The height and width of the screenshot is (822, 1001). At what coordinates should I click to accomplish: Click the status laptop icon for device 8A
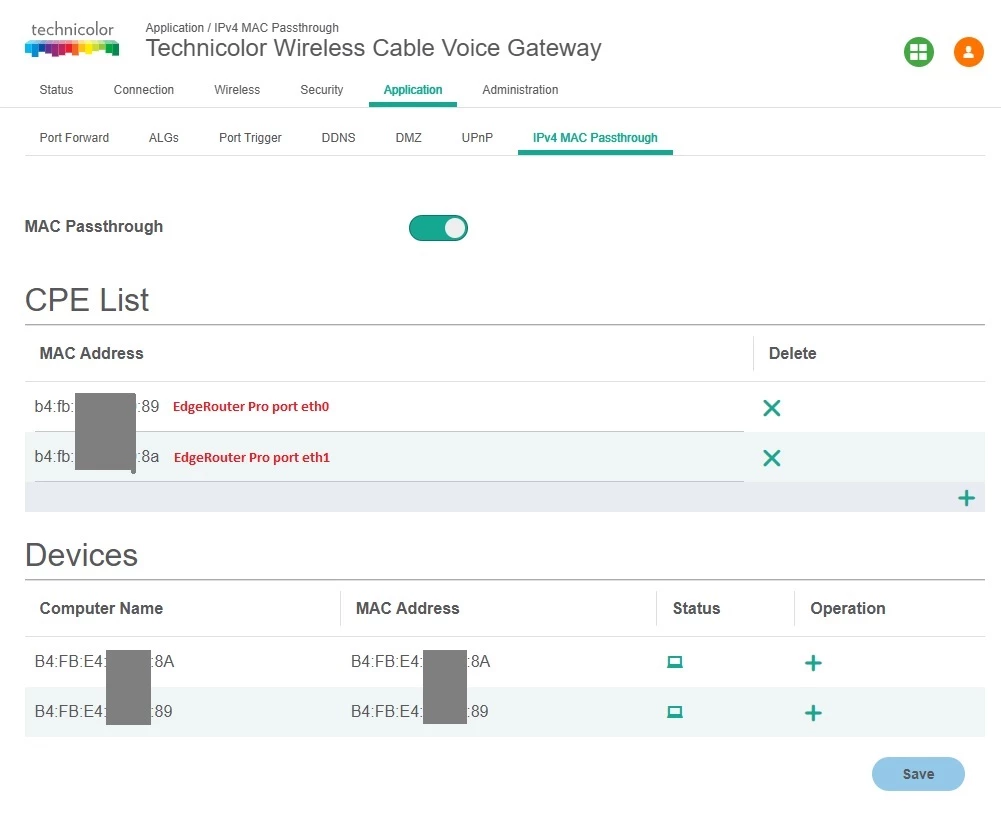[675, 662]
